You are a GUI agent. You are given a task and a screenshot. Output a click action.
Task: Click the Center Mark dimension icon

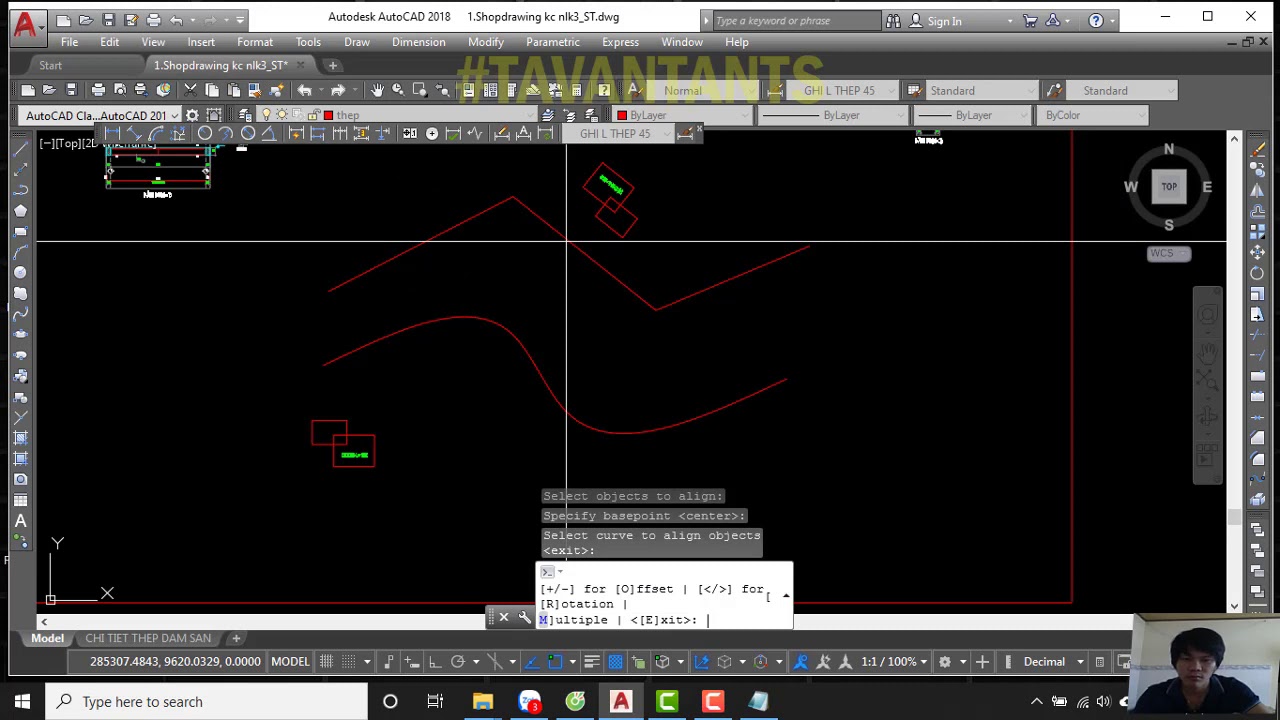(432, 134)
